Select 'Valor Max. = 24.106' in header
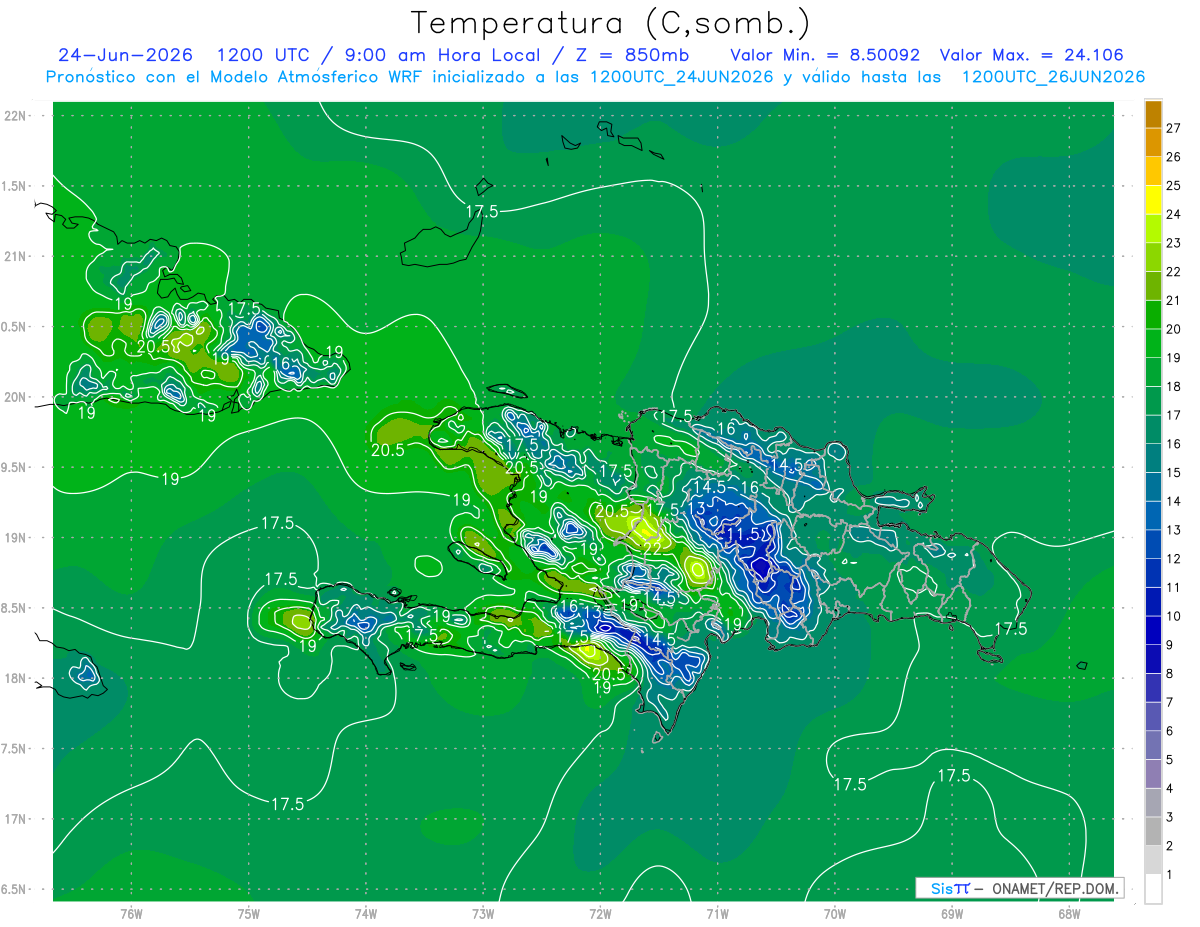 [1032, 55]
